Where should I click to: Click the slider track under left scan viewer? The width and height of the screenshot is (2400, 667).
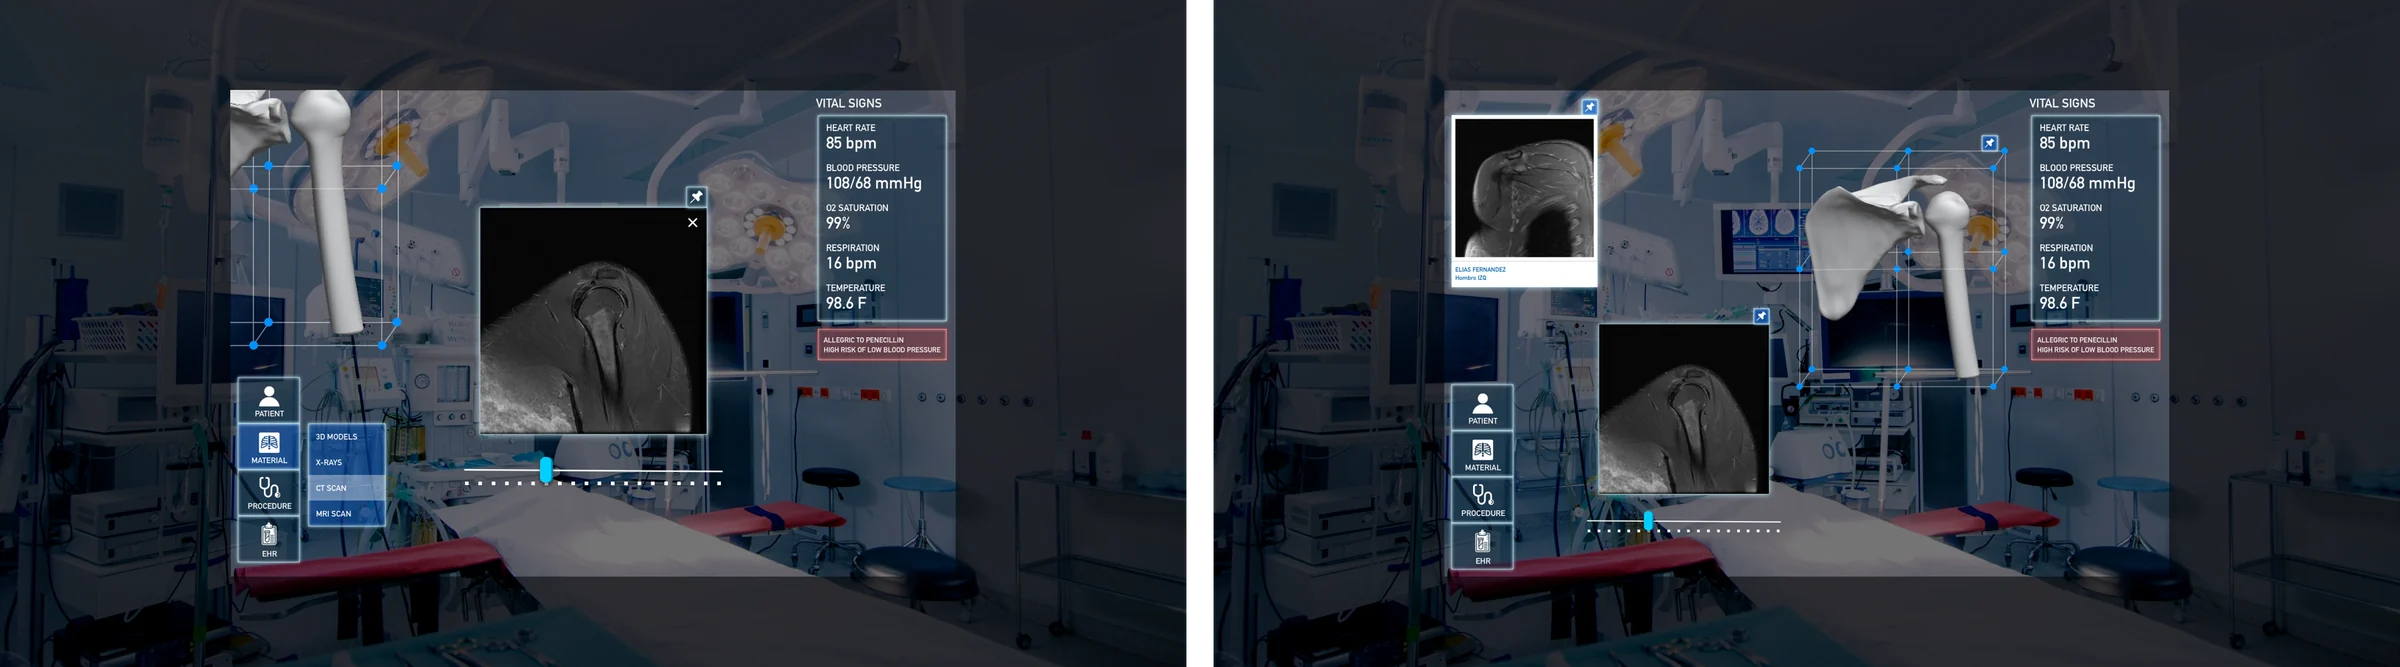(x=593, y=470)
